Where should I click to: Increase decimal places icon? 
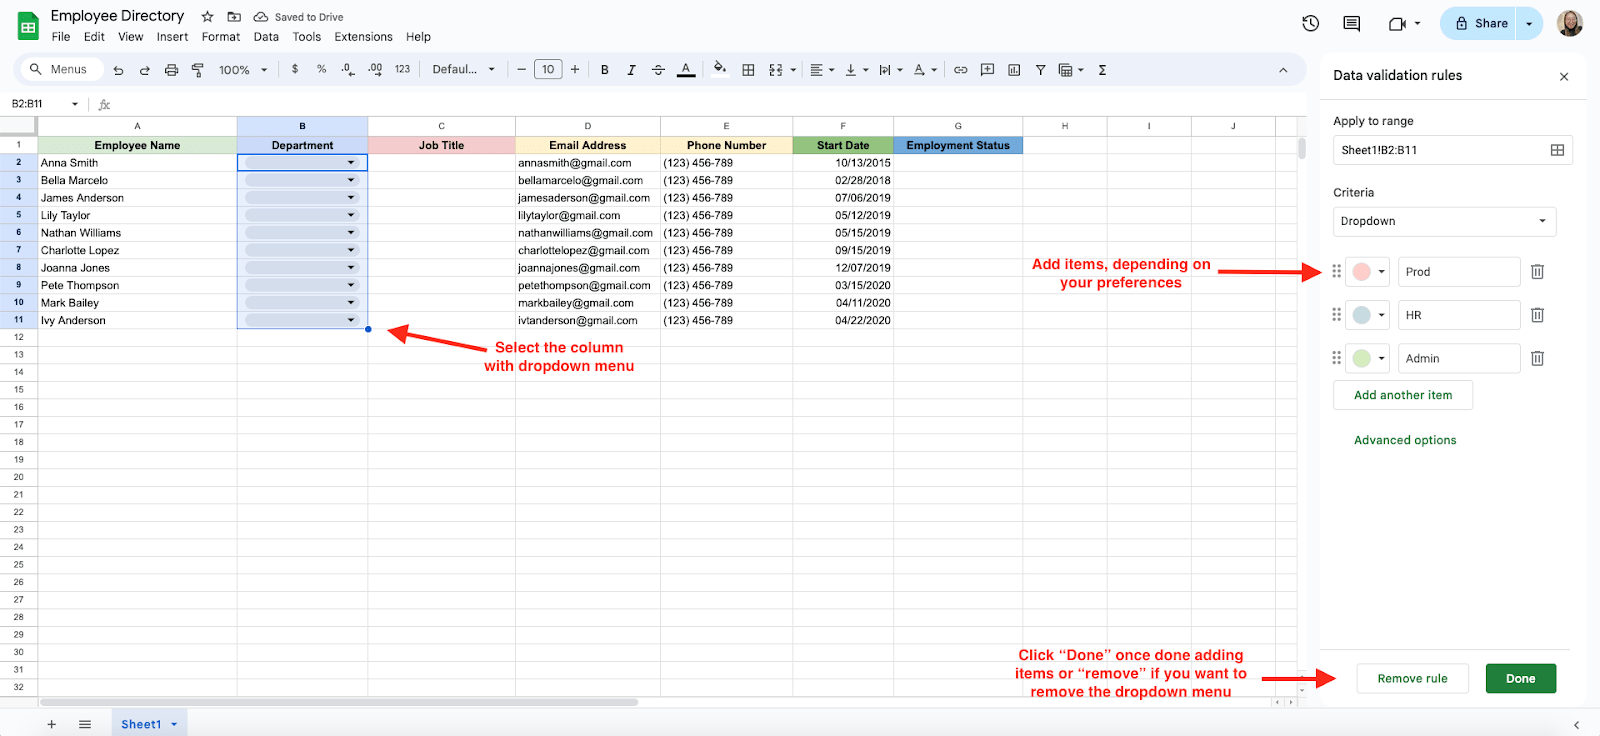(375, 69)
